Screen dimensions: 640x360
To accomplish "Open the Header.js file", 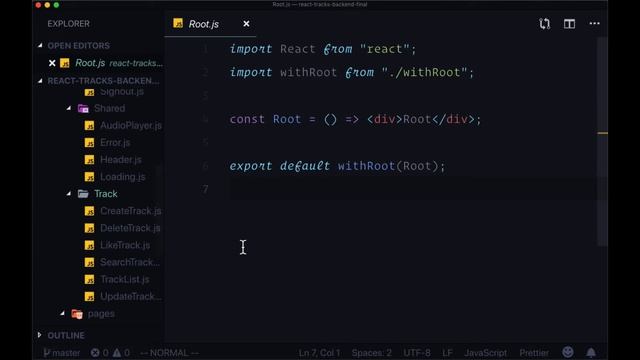I will (x=121, y=160).
